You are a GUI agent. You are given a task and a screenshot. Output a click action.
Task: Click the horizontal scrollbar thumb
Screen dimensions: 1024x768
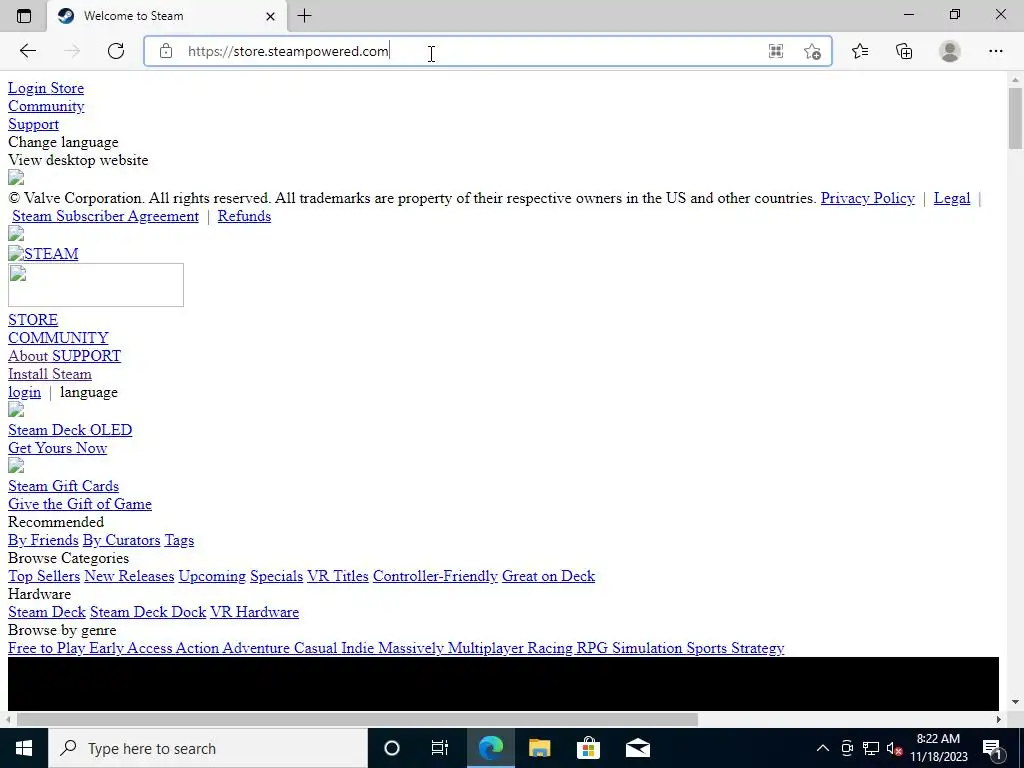click(357, 720)
